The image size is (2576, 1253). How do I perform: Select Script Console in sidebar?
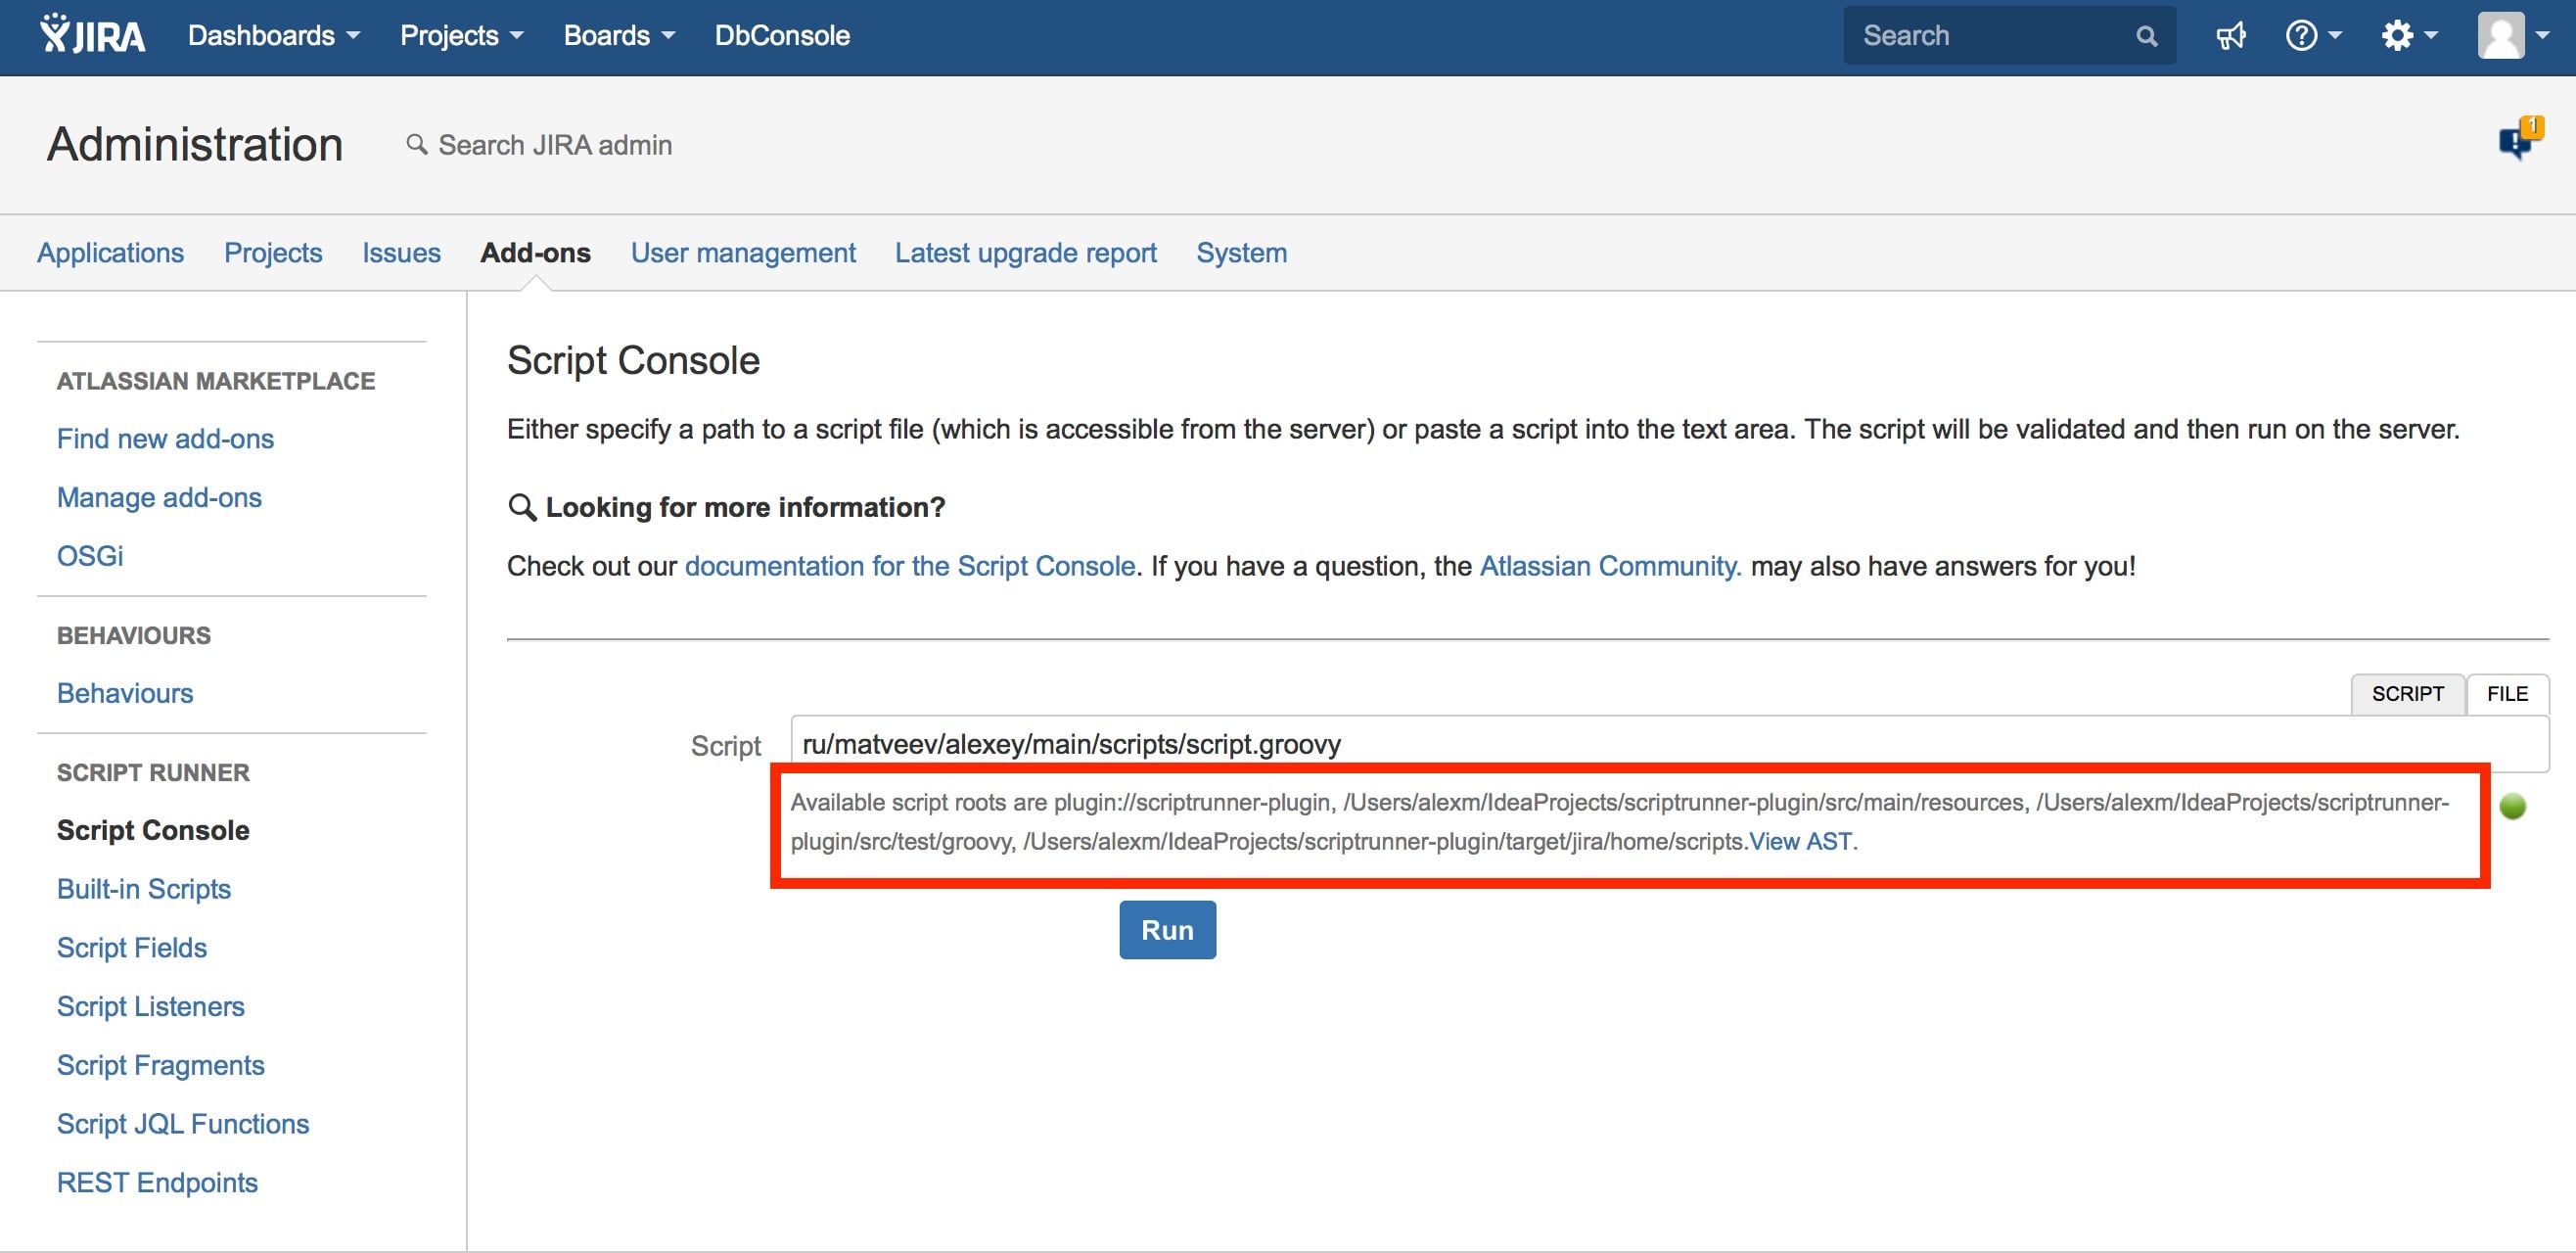click(153, 831)
